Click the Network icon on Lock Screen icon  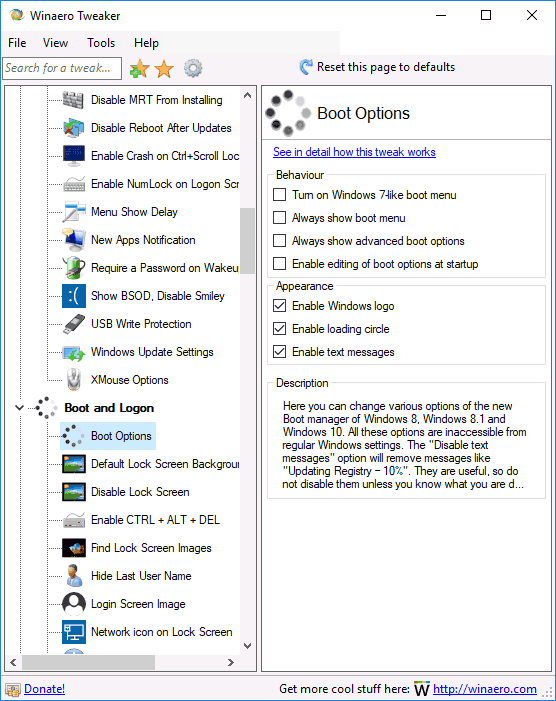[x=73, y=632]
